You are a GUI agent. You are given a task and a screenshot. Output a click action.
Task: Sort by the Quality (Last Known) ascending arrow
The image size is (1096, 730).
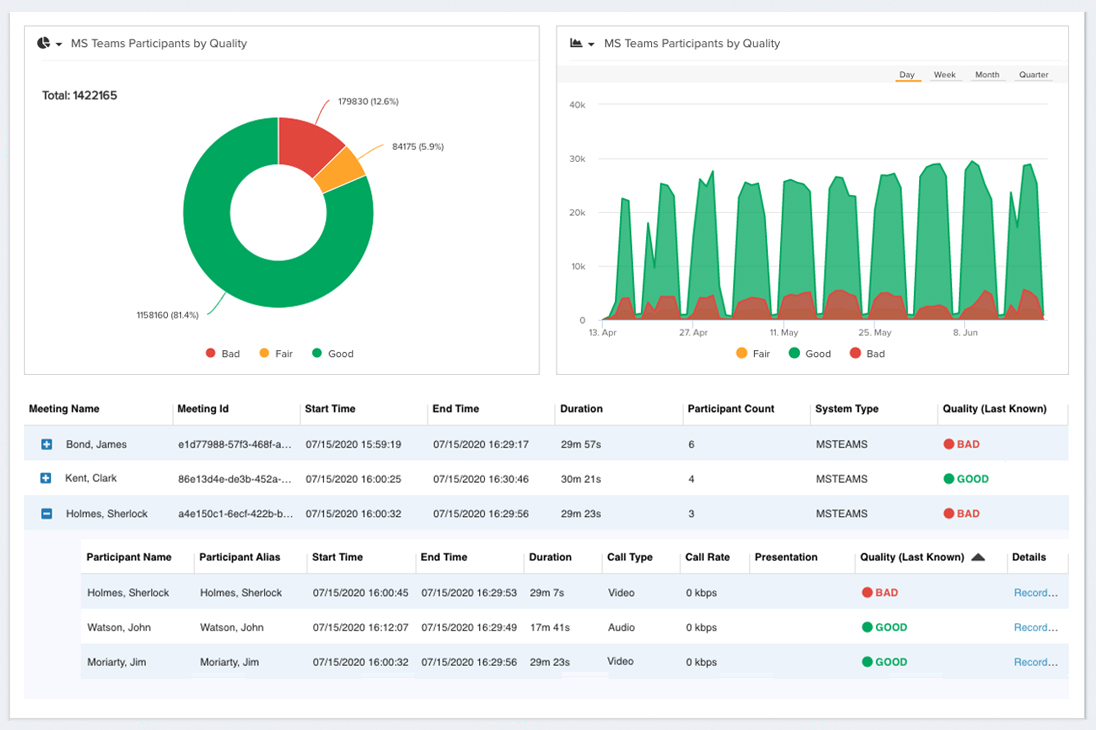(978, 557)
